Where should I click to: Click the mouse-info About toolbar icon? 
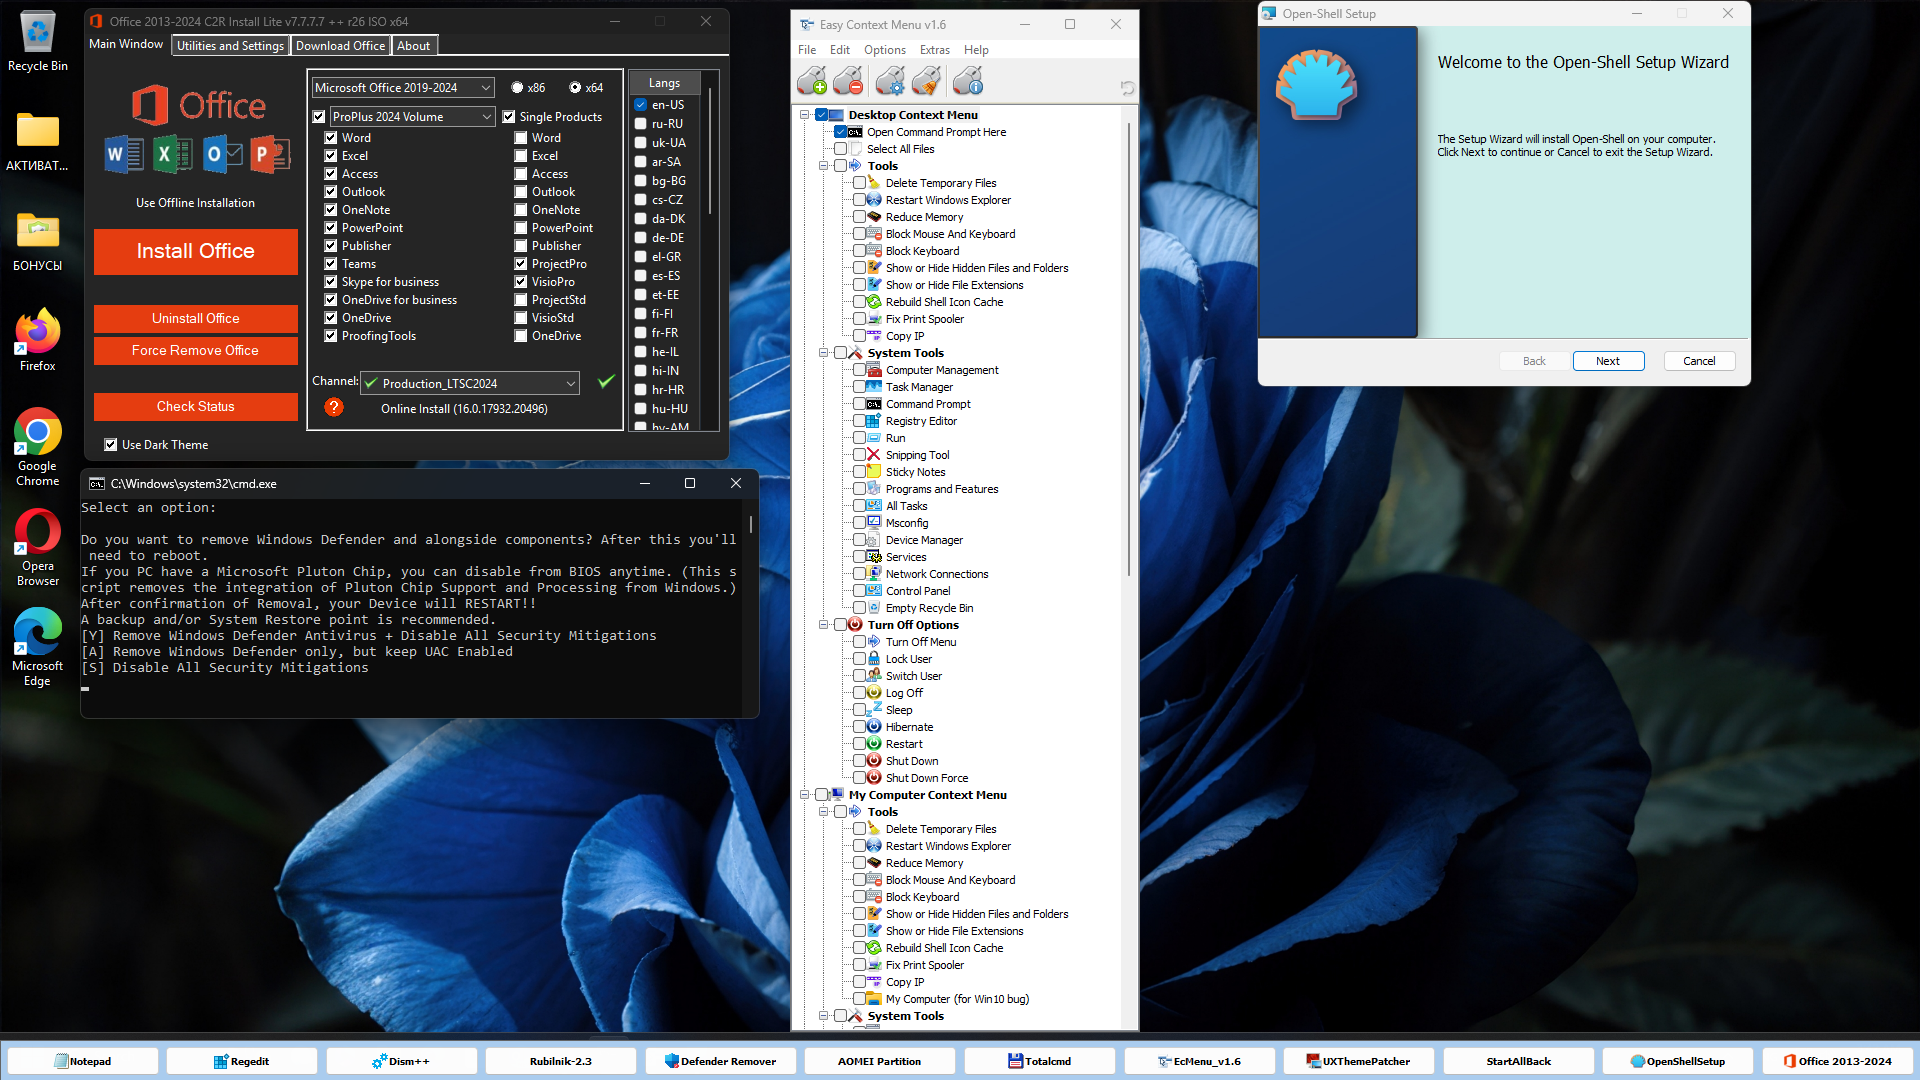point(968,81)
